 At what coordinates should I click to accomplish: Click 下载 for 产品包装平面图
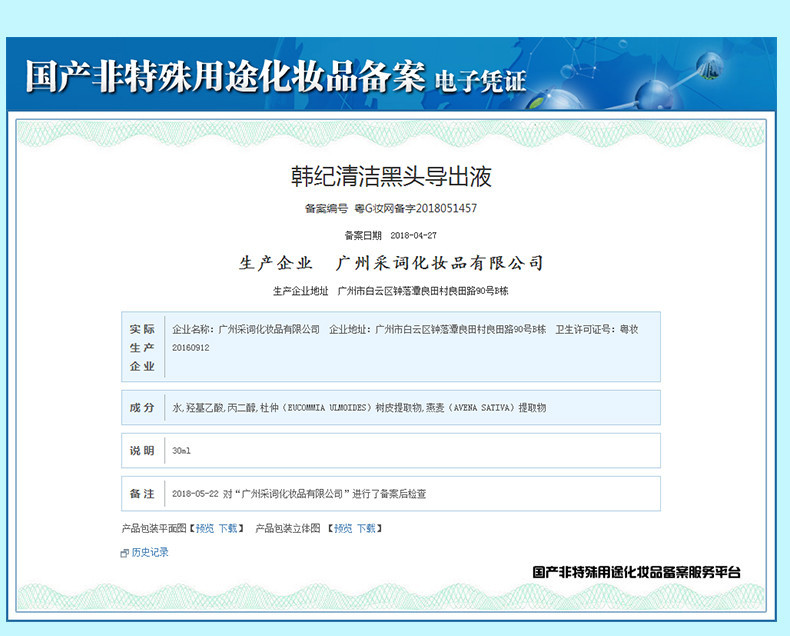[228, 528]
